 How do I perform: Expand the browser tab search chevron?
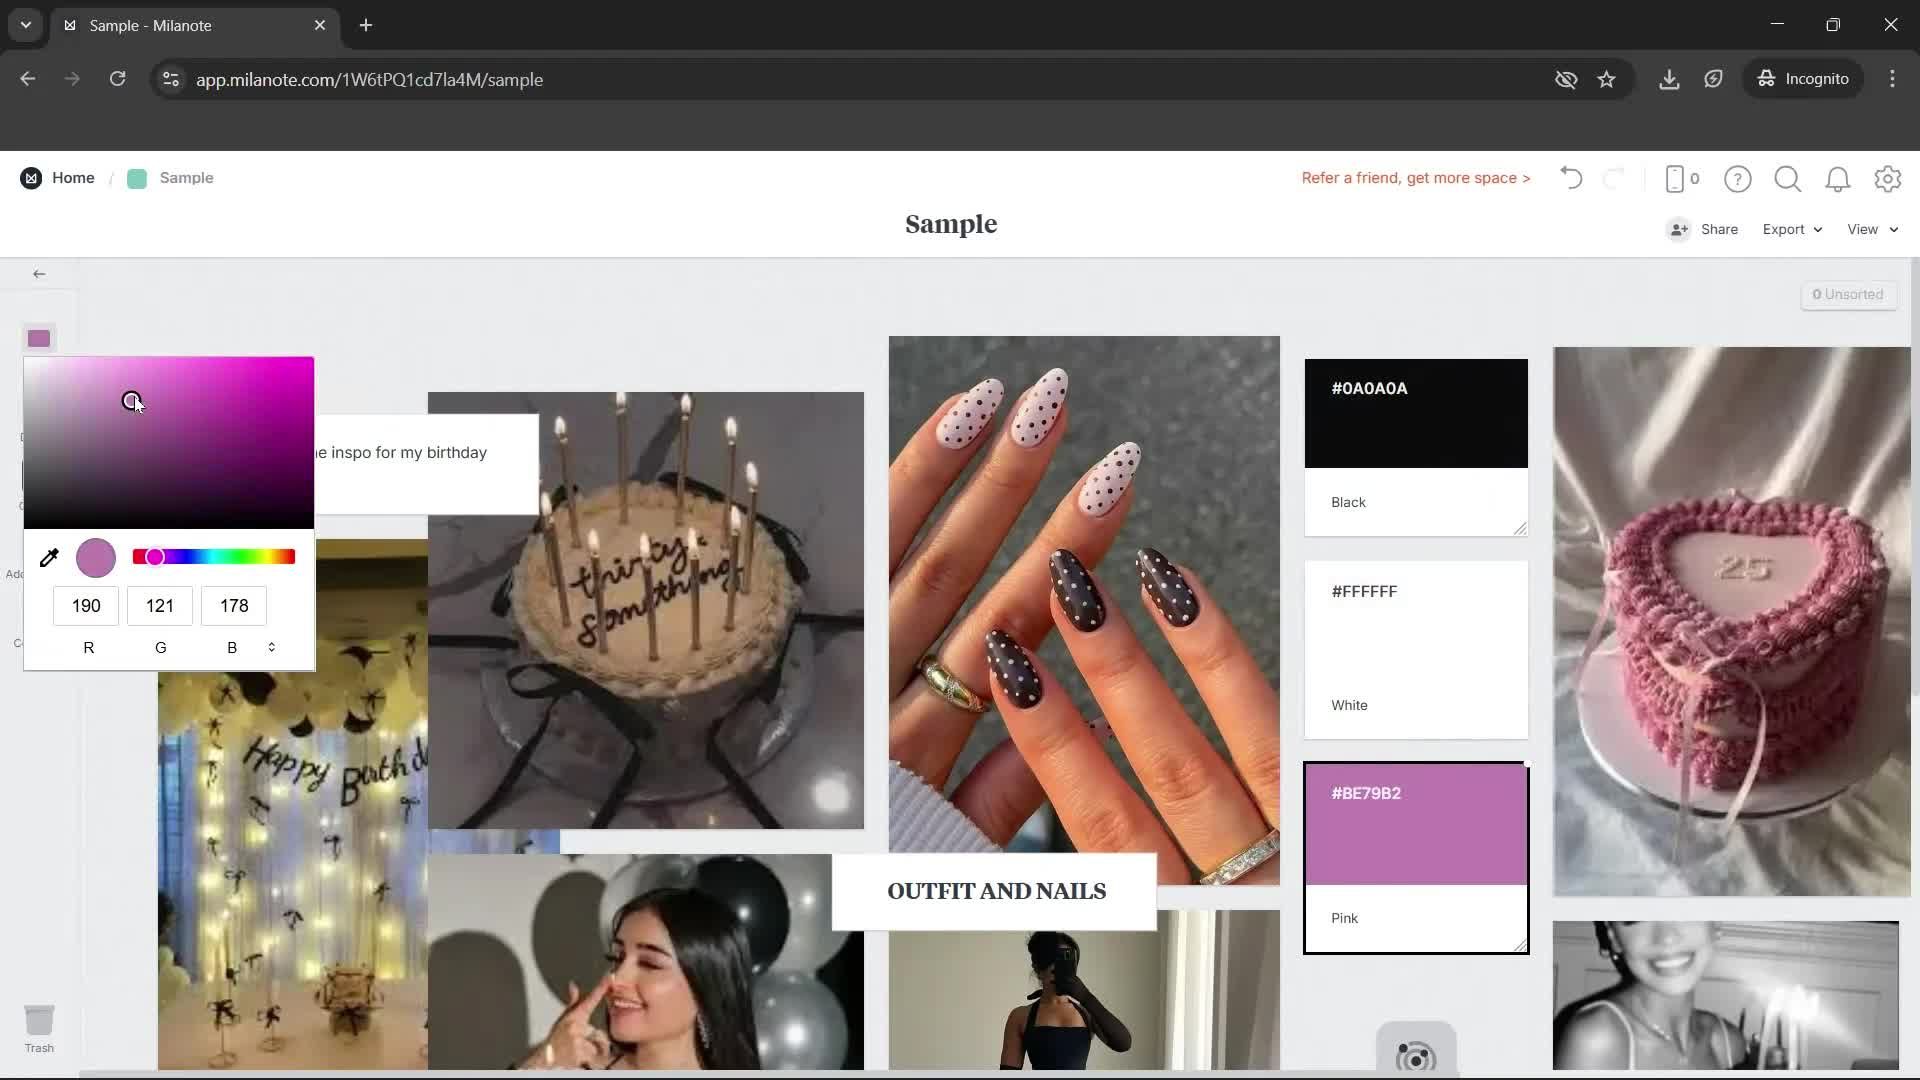(x=24, y=25)
